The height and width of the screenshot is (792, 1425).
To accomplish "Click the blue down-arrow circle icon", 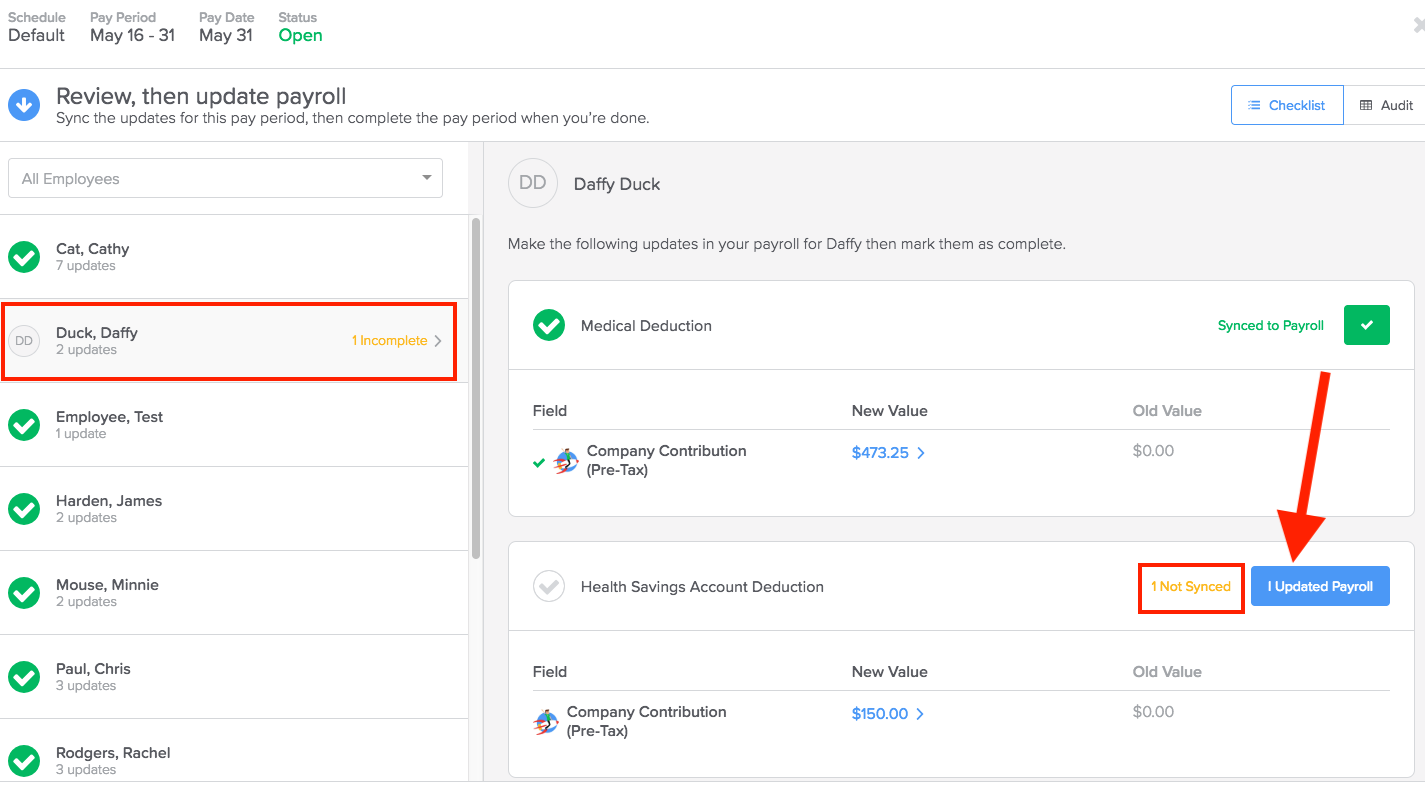I will pos(24,104).
